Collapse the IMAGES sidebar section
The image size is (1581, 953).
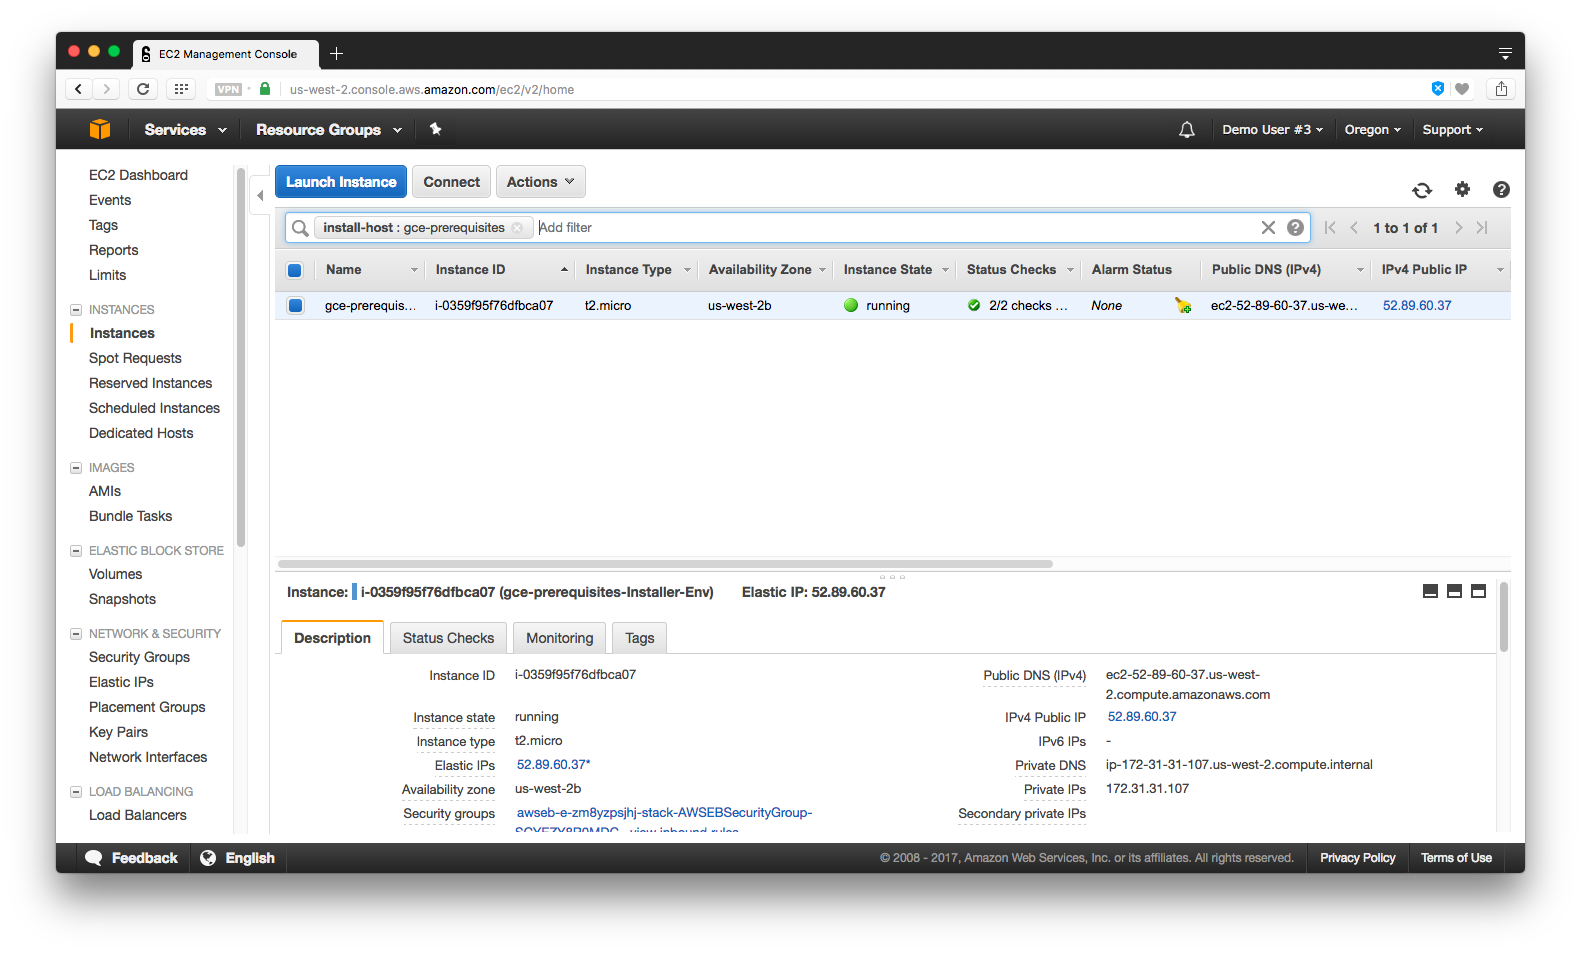76,468
